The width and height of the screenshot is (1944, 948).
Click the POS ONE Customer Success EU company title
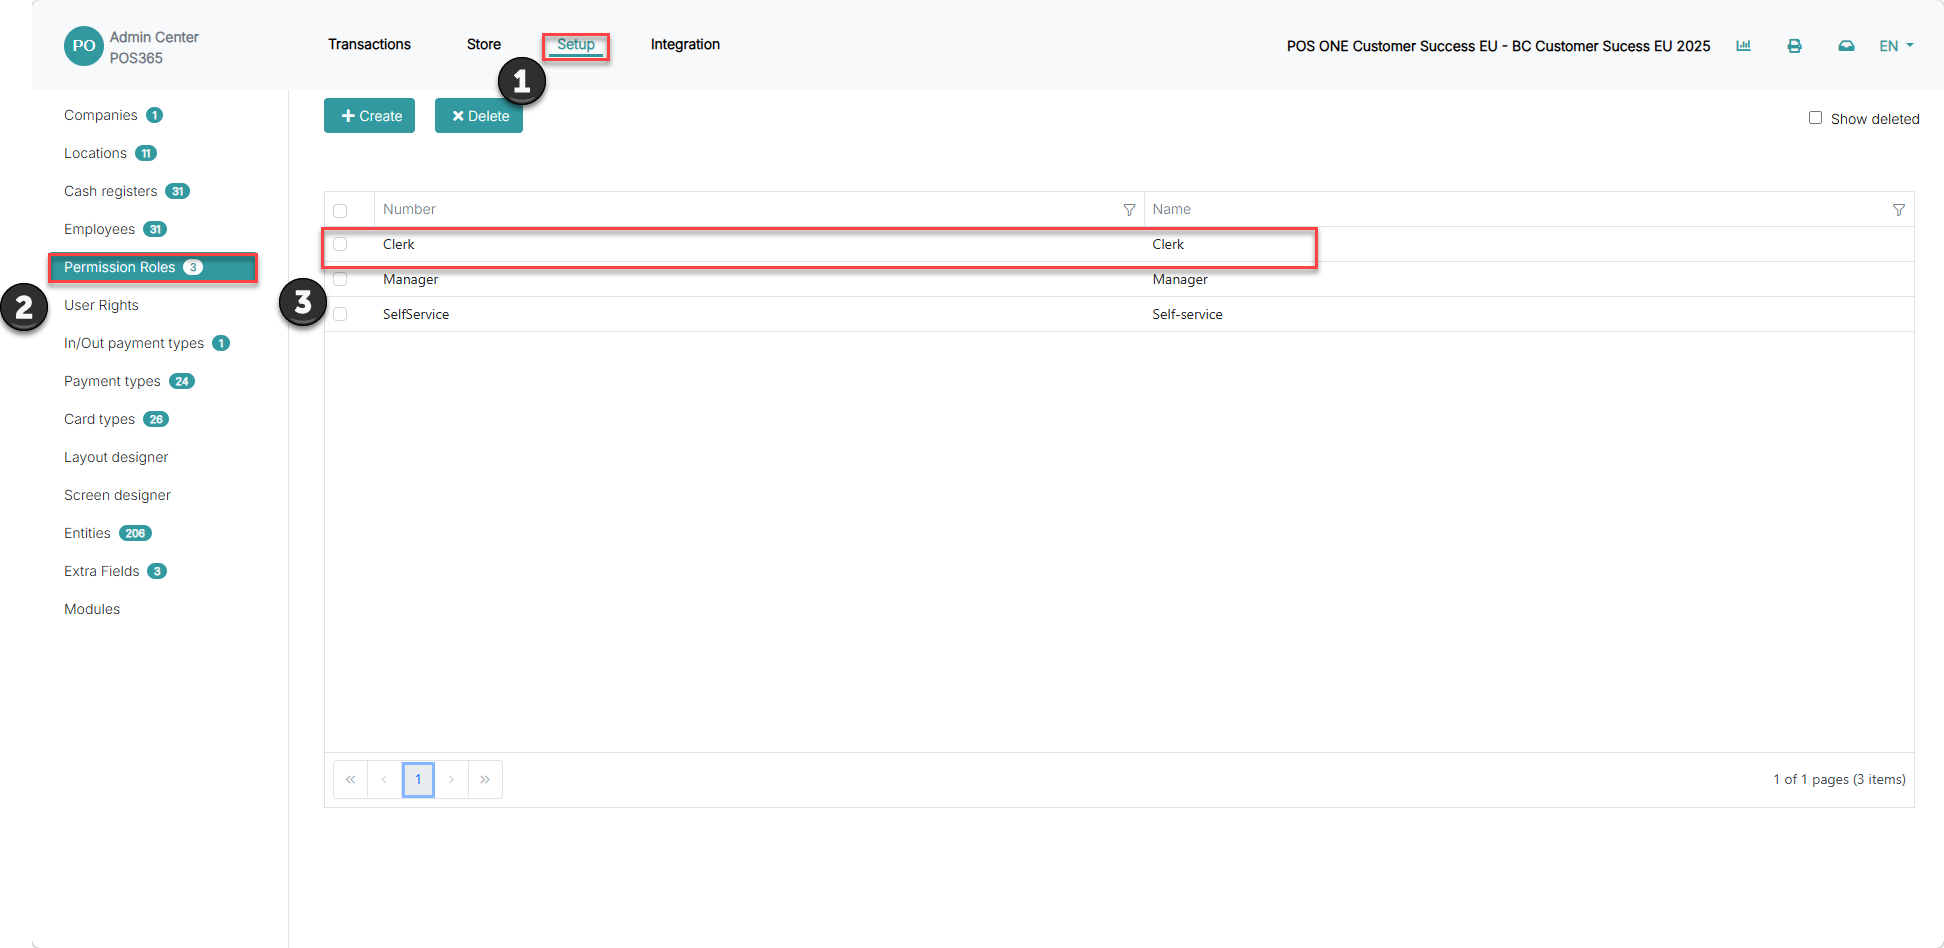click(1498, 46)
